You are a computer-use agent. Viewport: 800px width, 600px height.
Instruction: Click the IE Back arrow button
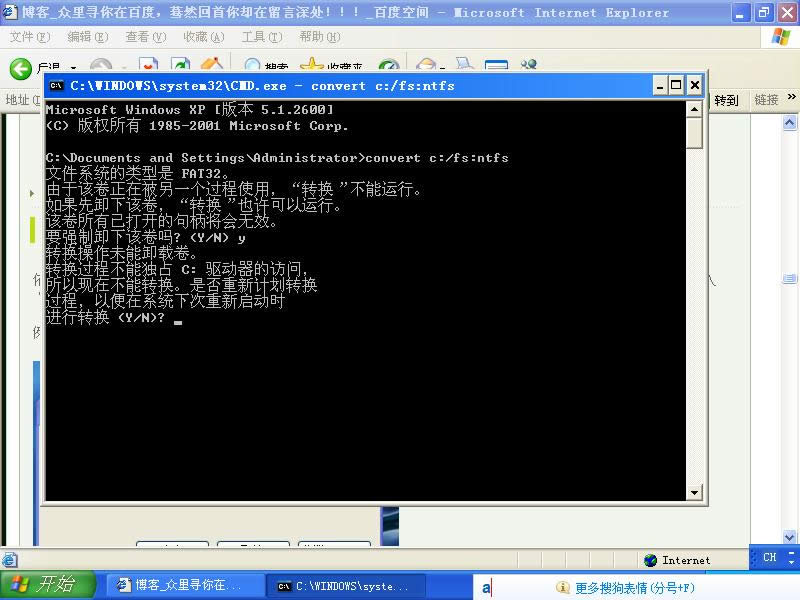20,68
